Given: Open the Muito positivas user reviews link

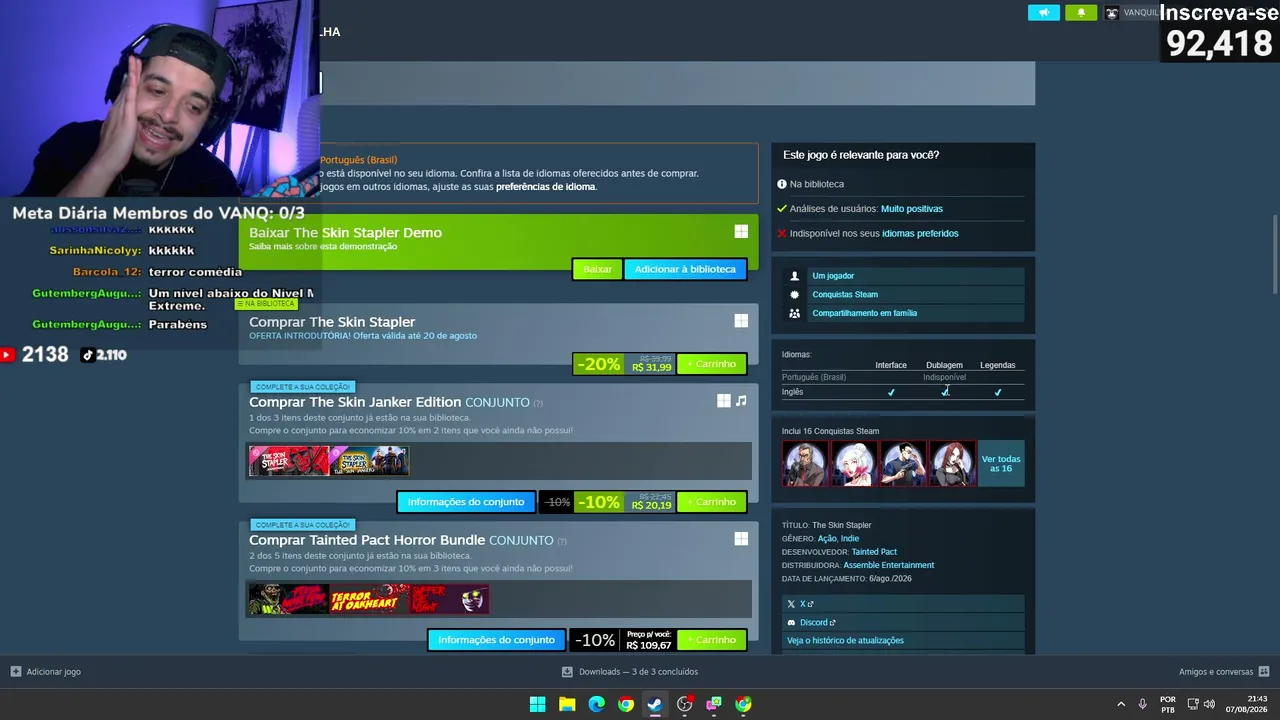Looking at the screenshot, I should coord(911,209).
